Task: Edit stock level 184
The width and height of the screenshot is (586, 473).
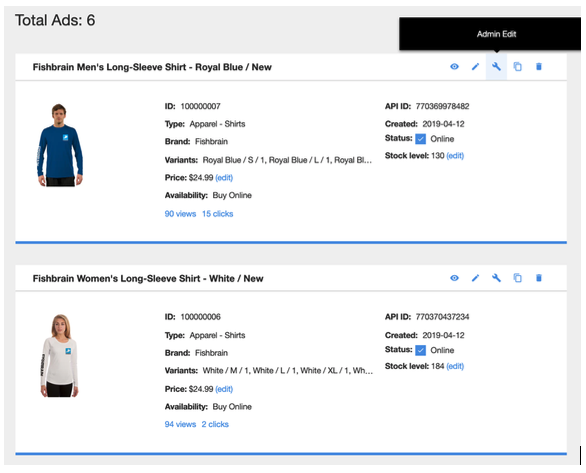Action: coord(455,367)
